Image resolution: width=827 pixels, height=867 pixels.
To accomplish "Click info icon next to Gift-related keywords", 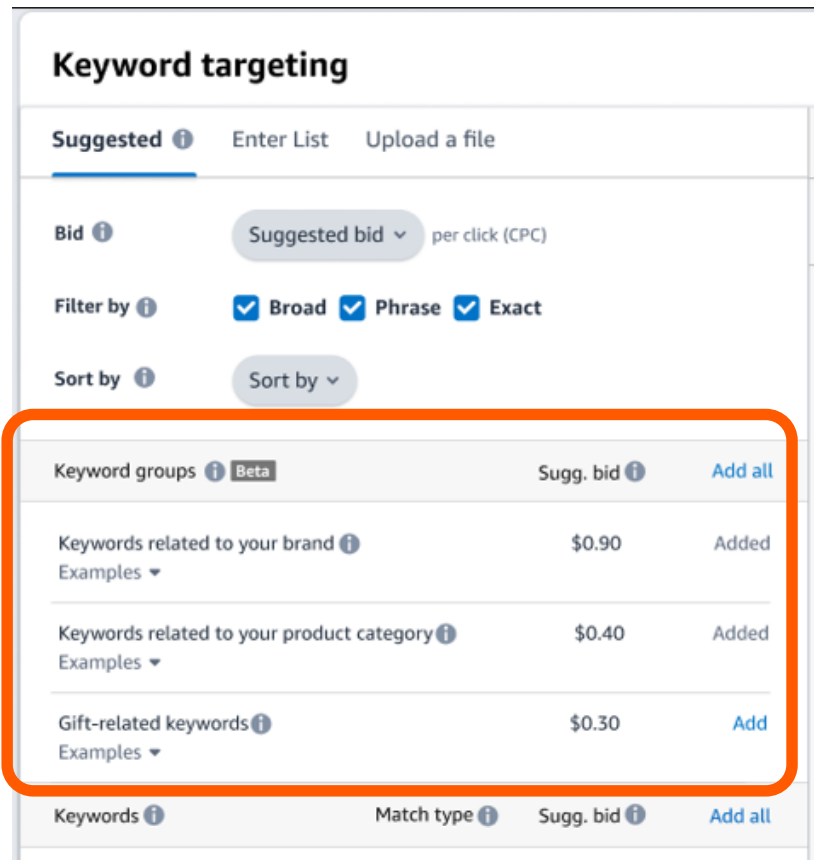I will point(261,724).
